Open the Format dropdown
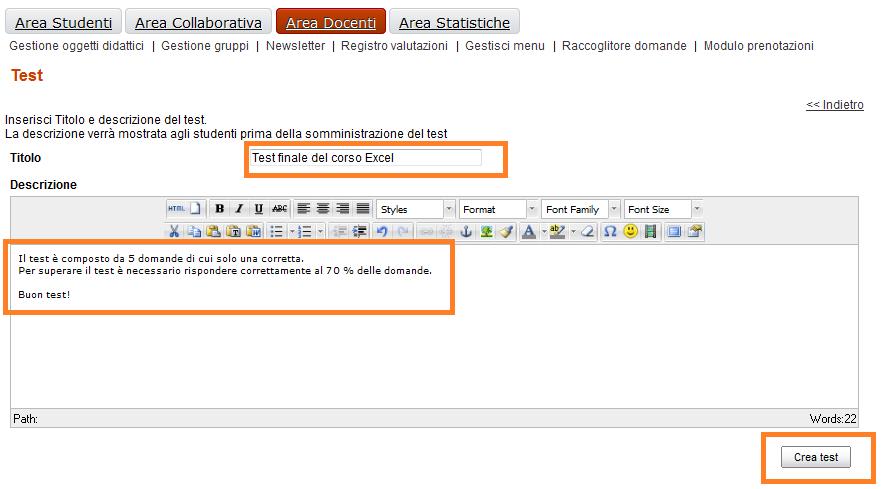The height and width of the screenshot is (489, 891). point(498,209)
